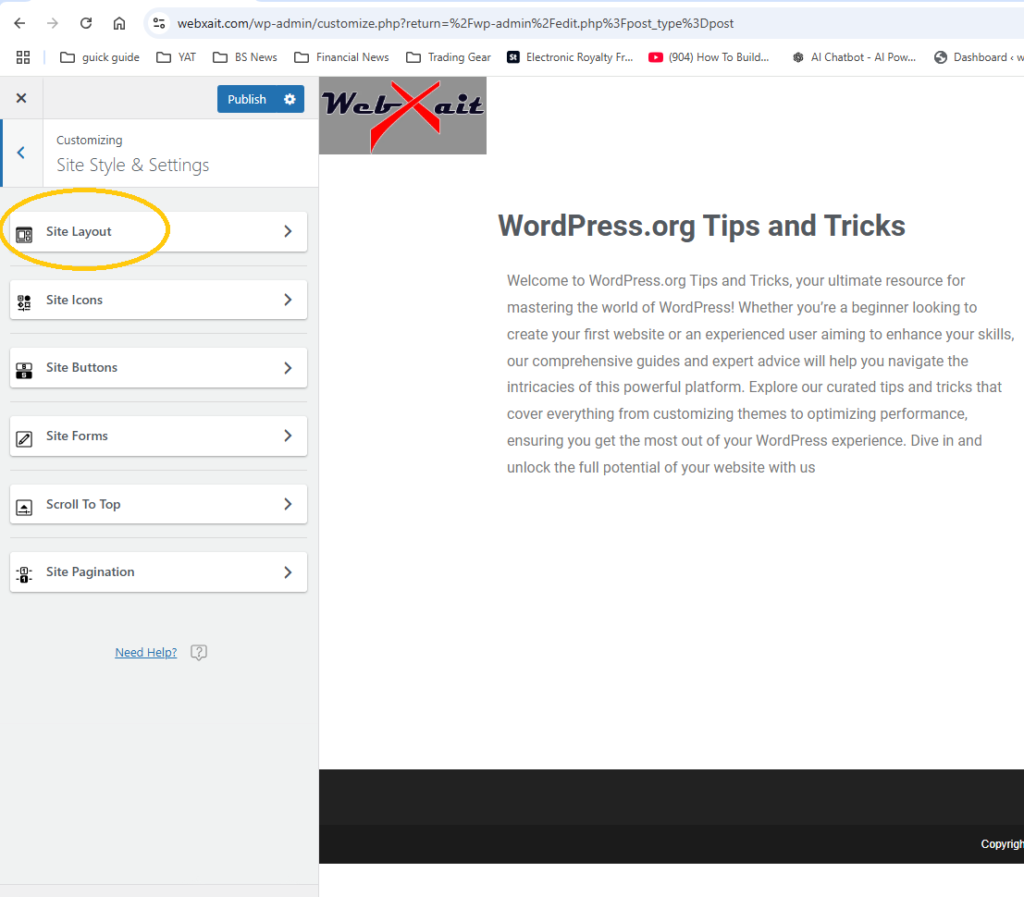1024x897 pixels.
Task: Expand Site Icons chevron arrow
Action: coord(288,300)
